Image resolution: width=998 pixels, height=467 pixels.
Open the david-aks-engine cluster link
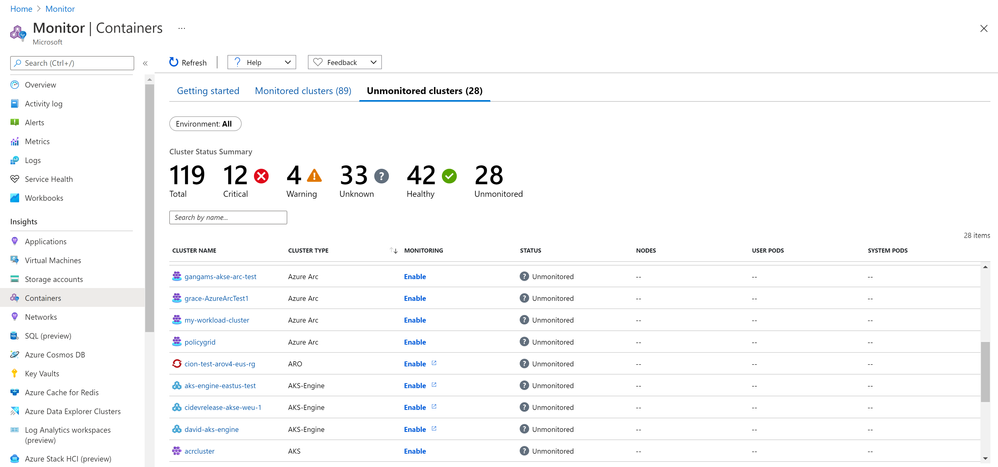(x=211, y=429)
